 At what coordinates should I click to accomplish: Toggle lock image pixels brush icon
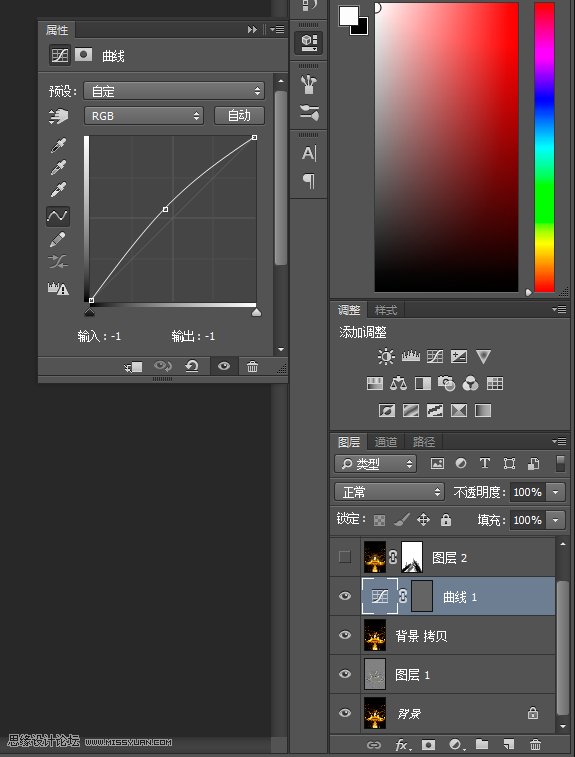(402, 519)
